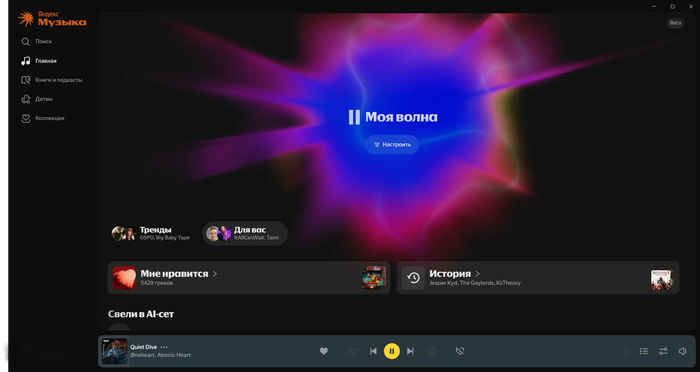
Task: Skip to previous track
Action: click(373, 351)
